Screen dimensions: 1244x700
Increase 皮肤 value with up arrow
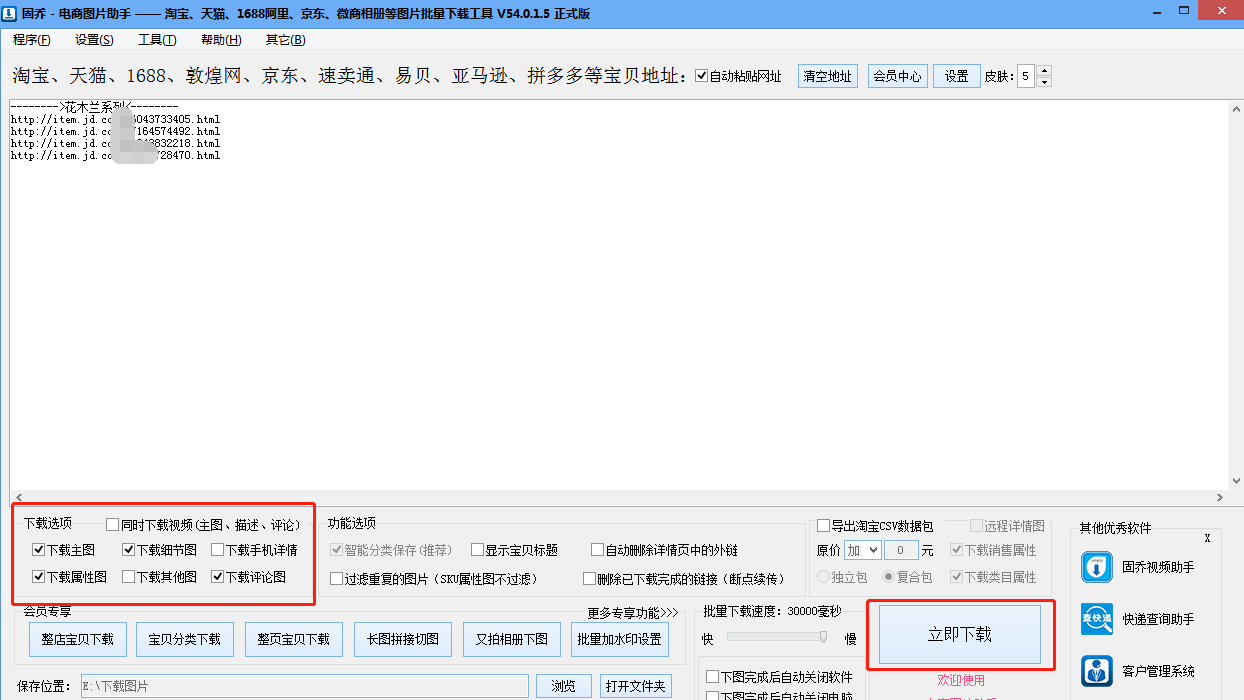coord(1044,71)
